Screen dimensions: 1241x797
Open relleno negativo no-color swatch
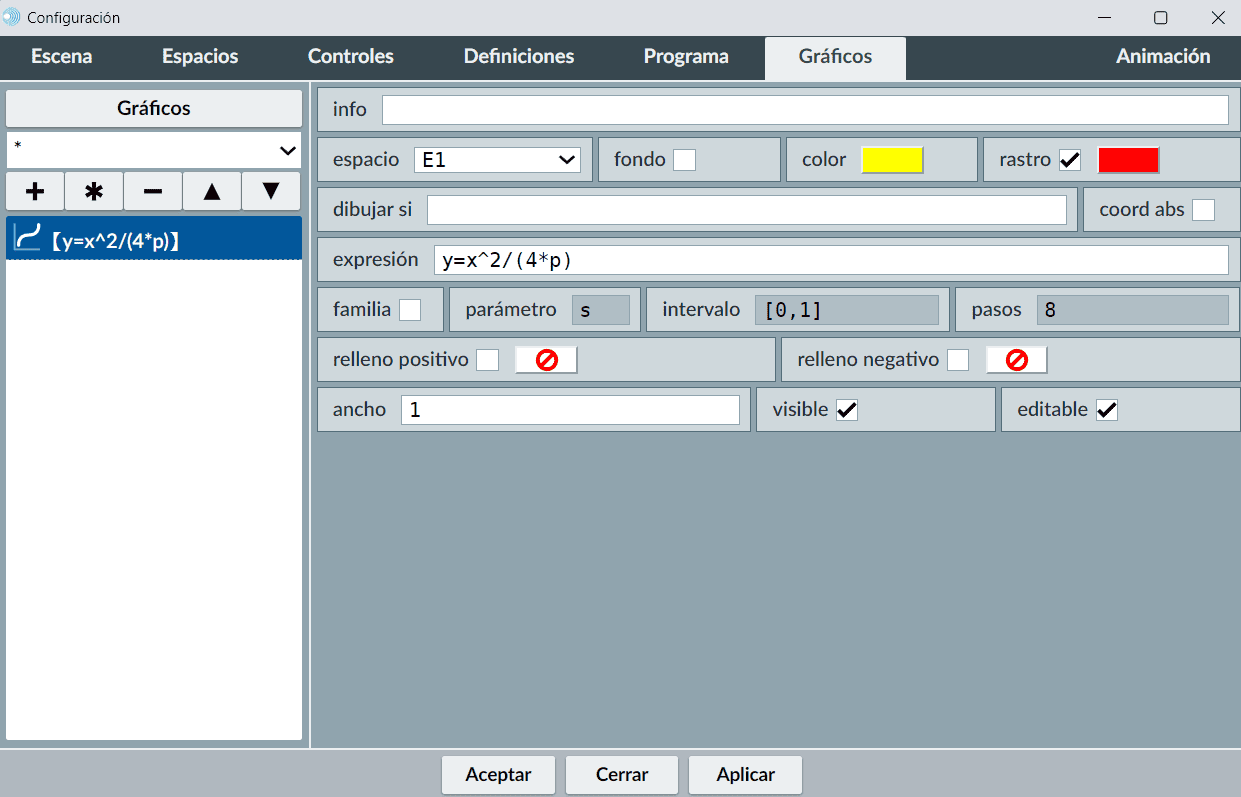tap(1016, 360)
